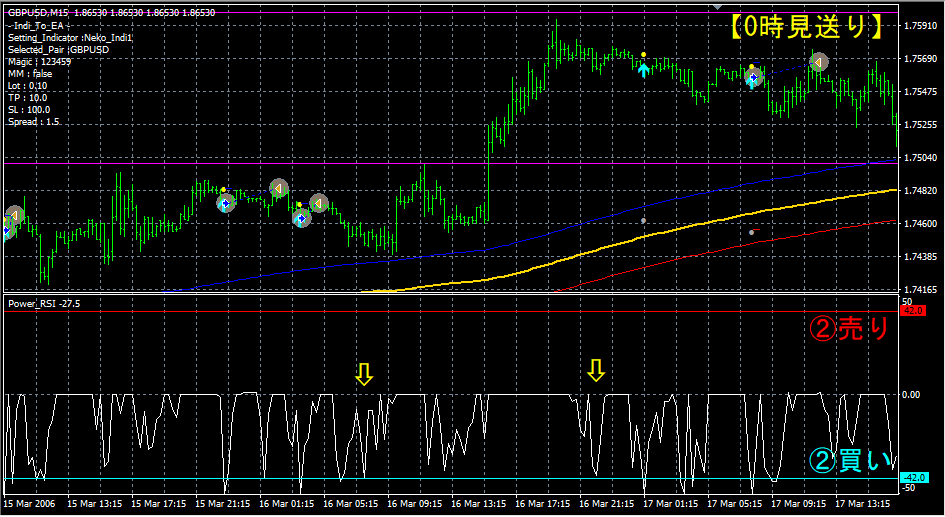Click the 1.74385 price scale label
The image size is (945, 517).
click(x=920, y=257)
